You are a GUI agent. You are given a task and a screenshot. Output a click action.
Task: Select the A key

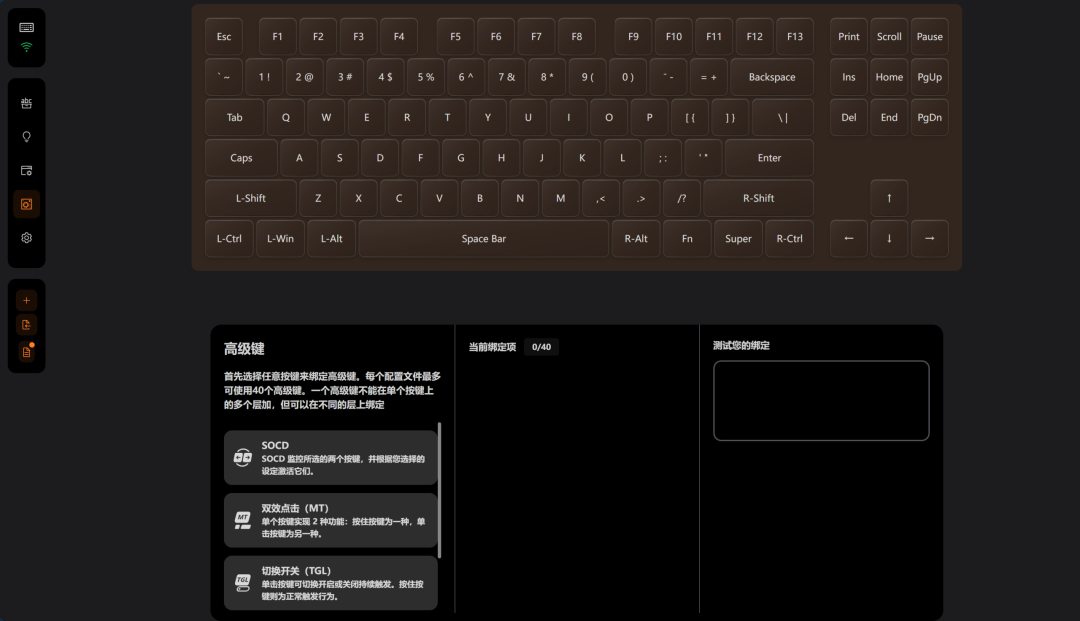tap(299, 158)
